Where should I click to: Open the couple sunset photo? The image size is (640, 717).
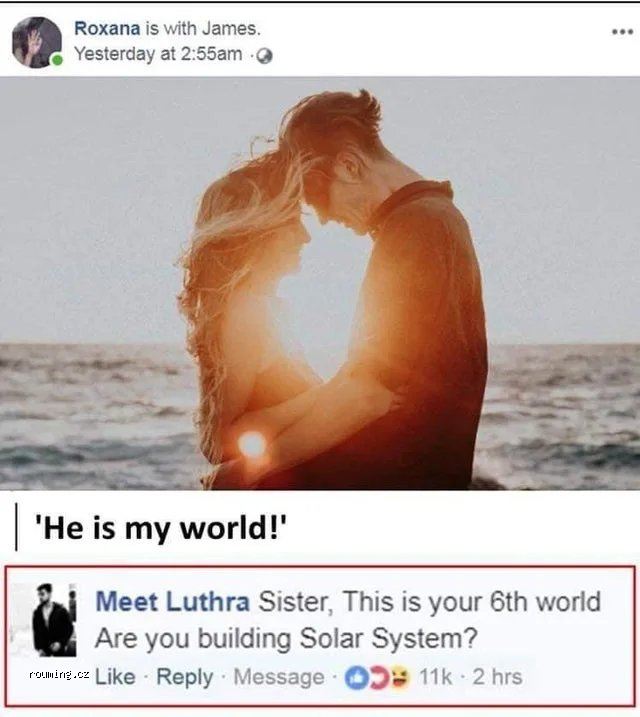point(320,283)
